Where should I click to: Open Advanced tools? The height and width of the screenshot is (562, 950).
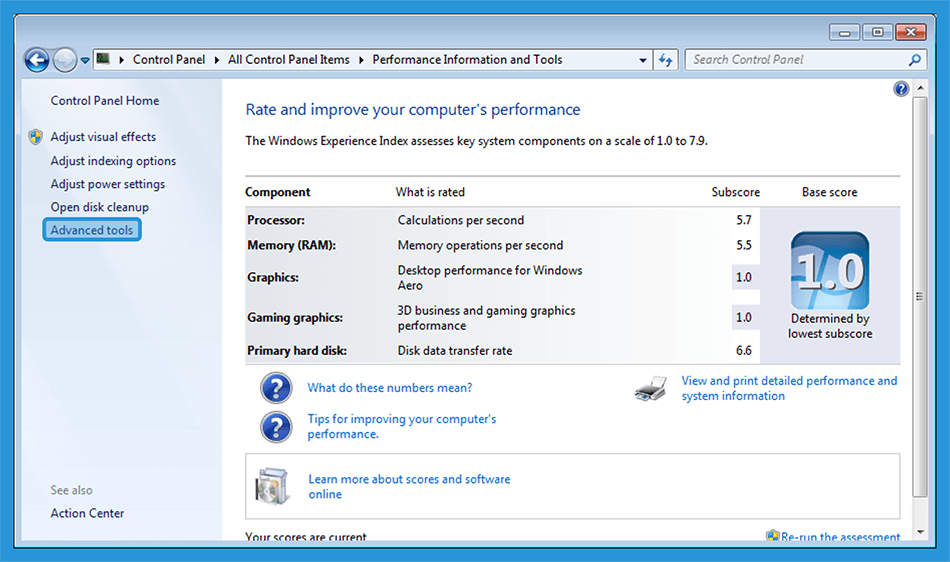[x=91, y=230]
